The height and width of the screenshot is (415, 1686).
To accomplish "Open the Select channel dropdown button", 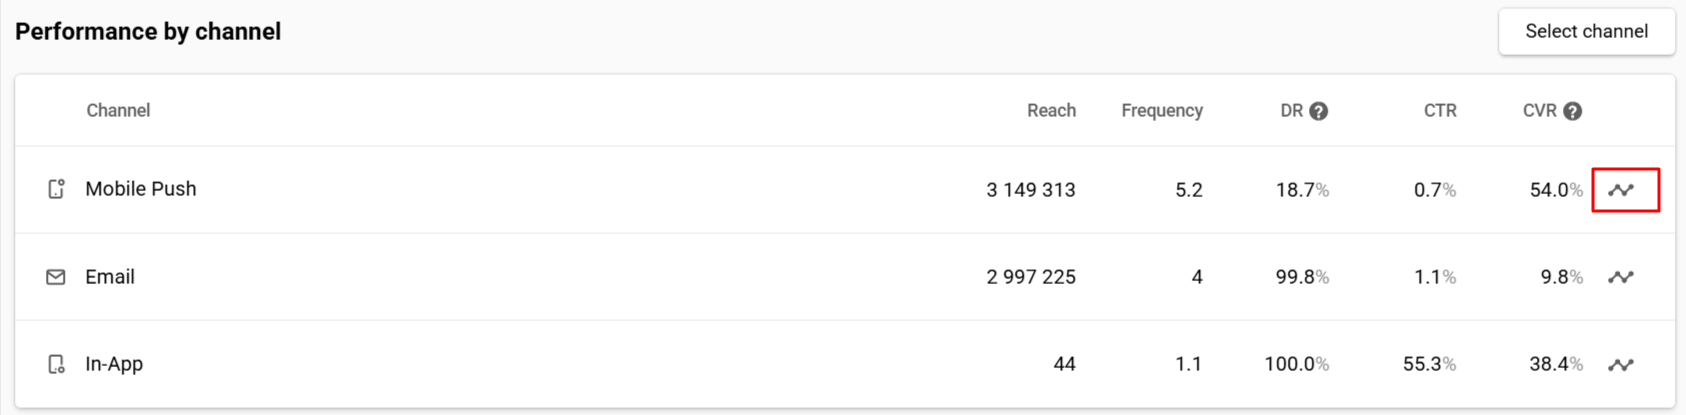I will 1587,32.
